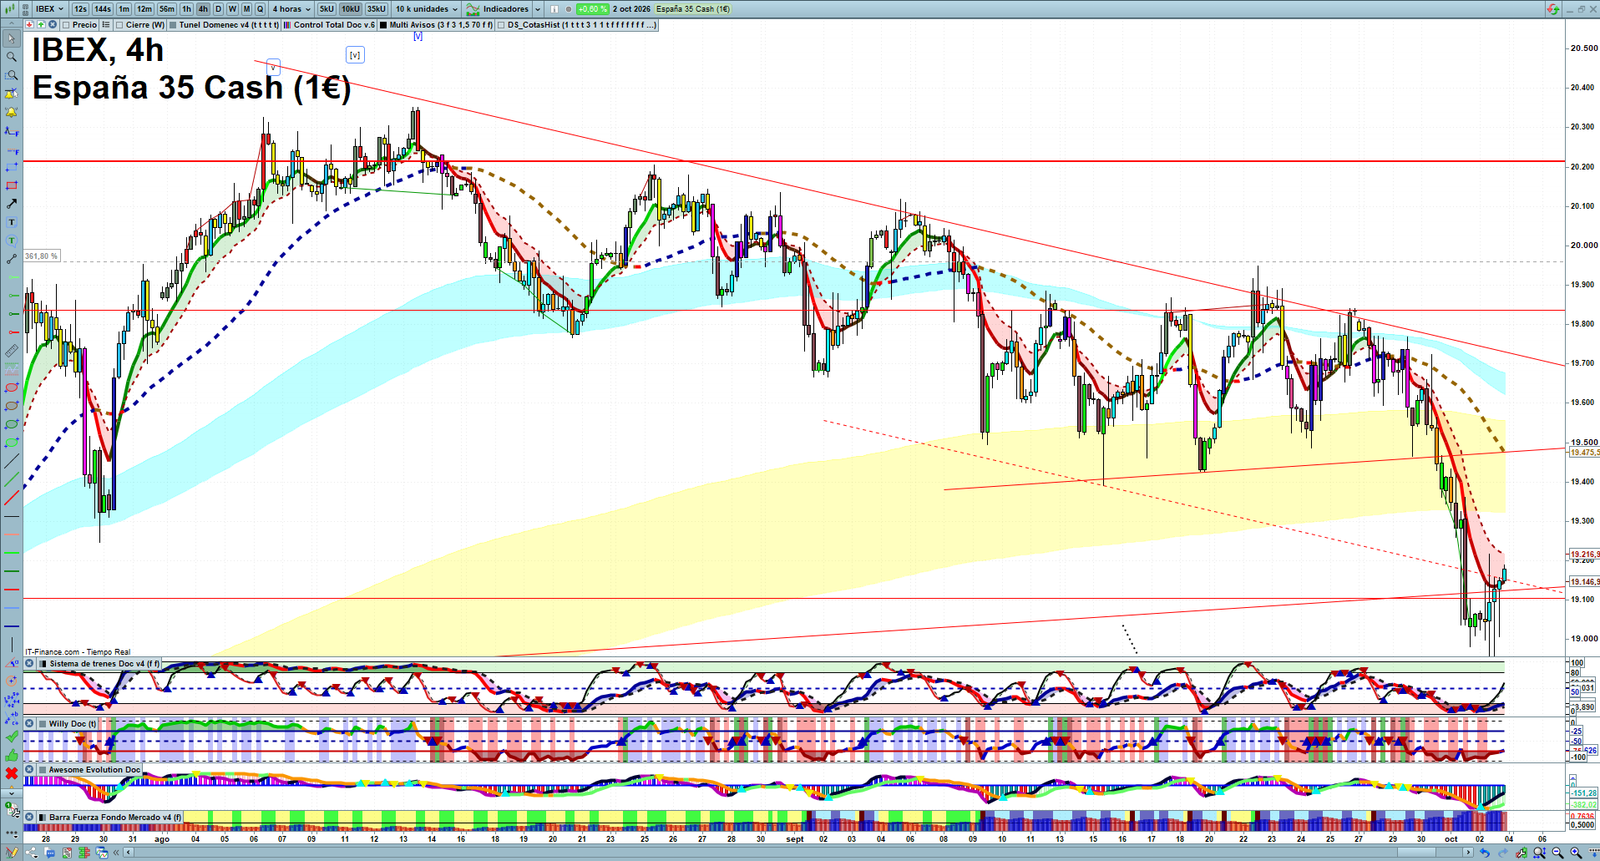Click the 35kU units button

coord(376,9)
